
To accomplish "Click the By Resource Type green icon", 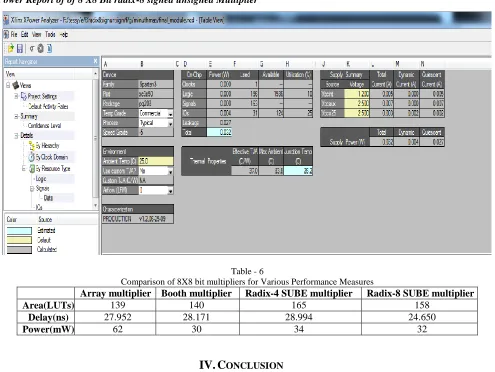I will pos(32,169).
